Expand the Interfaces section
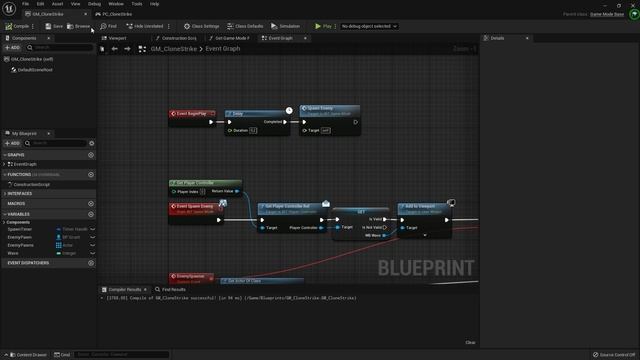Screen dimensions: 640x360 pos(5,193)
